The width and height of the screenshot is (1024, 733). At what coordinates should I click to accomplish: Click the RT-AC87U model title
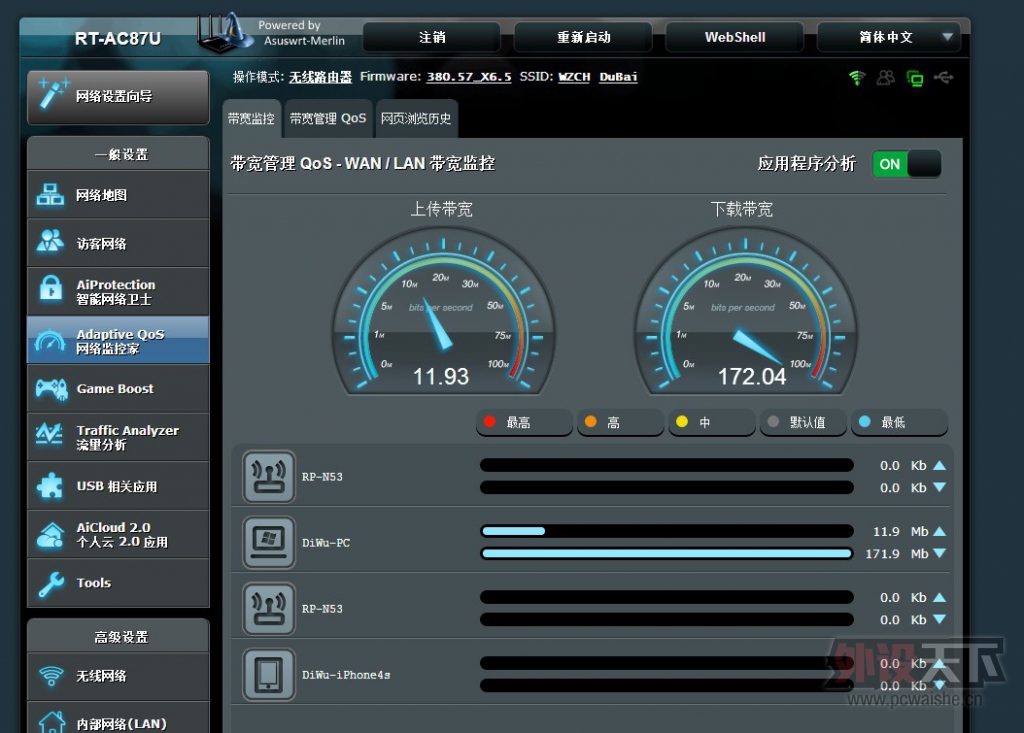pyautogui.click(x=118, y=39)
